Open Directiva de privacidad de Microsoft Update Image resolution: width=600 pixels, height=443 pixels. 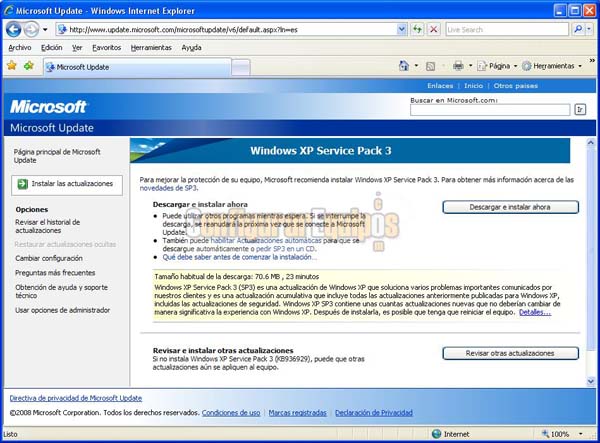(x=76, y=398)
